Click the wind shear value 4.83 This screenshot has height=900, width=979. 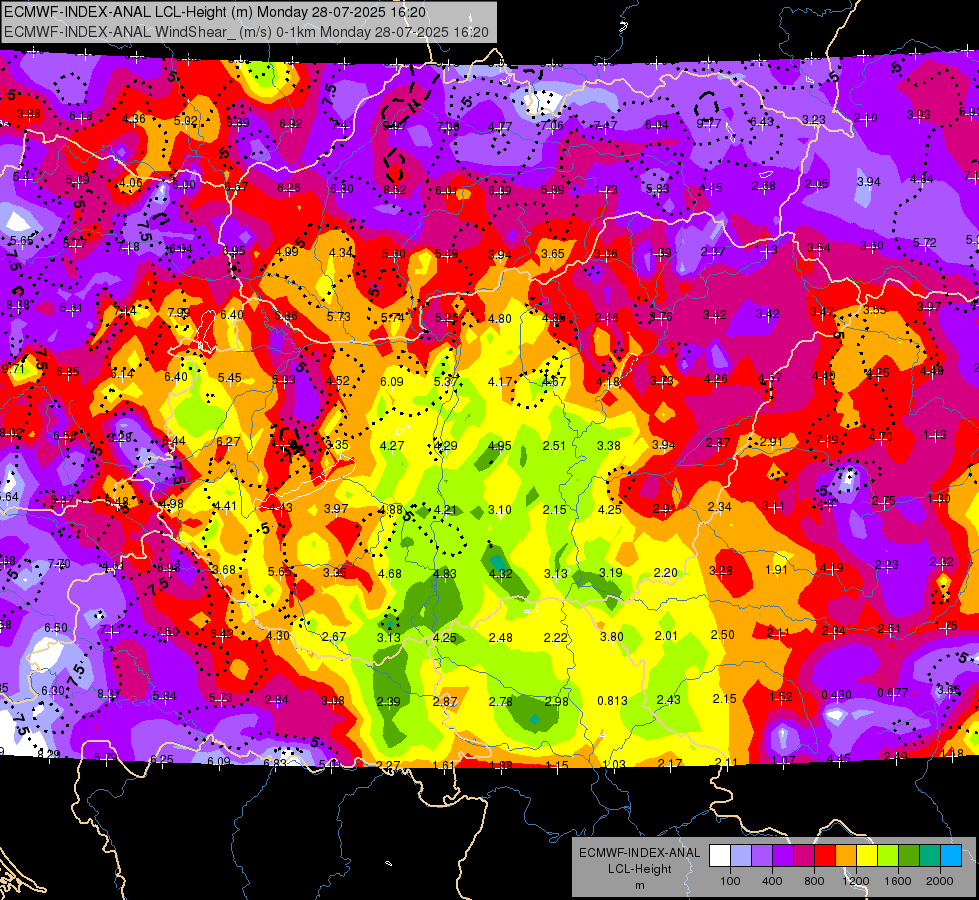(445, 573)
